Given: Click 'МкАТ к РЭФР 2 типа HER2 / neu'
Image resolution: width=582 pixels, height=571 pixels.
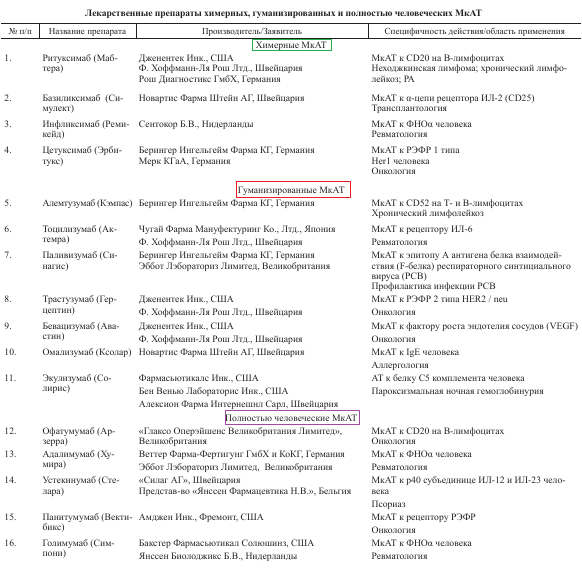Looking at the screenshot, I should click(x=439, y=299).
